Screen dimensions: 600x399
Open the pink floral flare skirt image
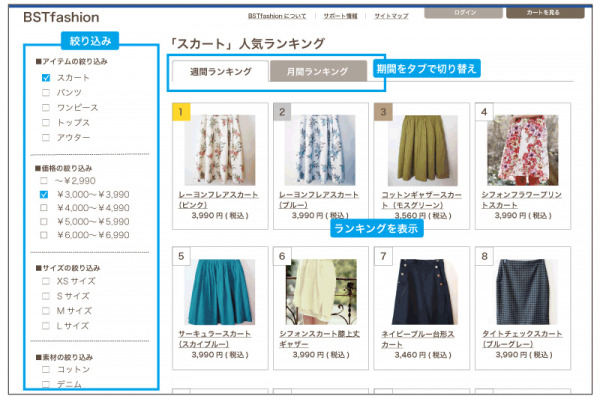[220, 150]
